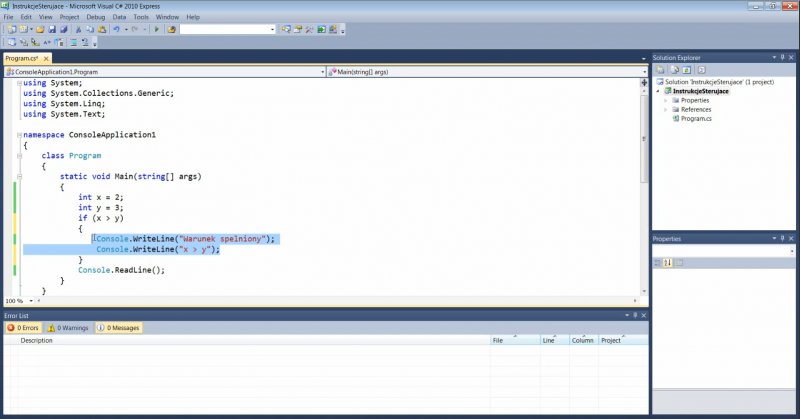800x419 pixels.
Task: Toggle the 0 Messages filter
Action: point(119,327)
